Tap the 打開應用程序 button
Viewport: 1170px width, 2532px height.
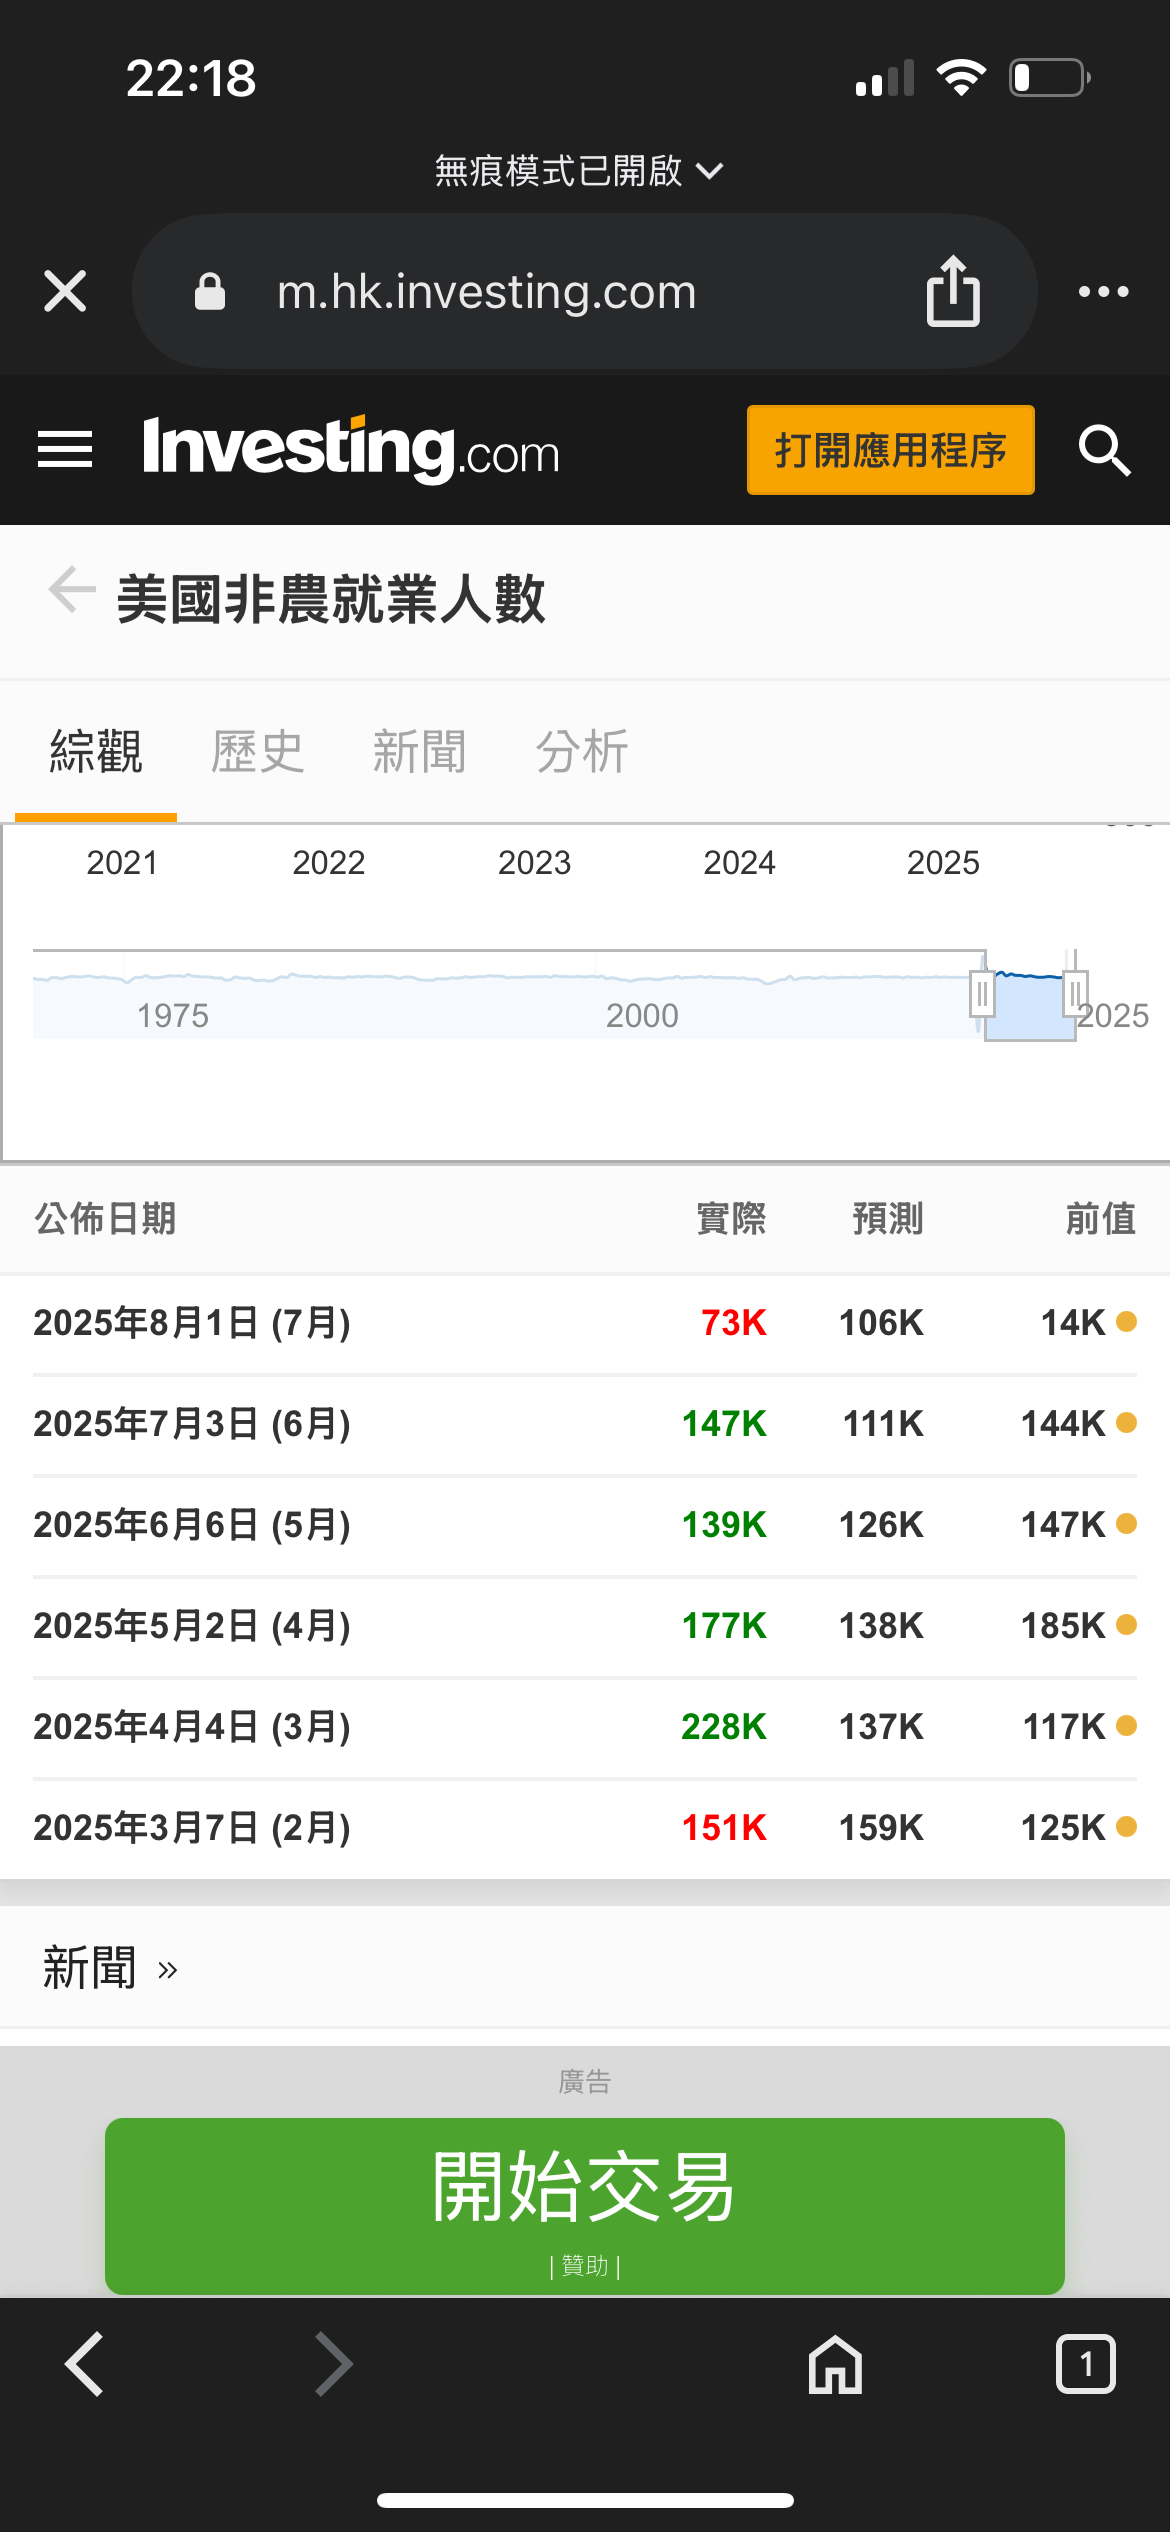pyautogui.click(x=890, y=450)
